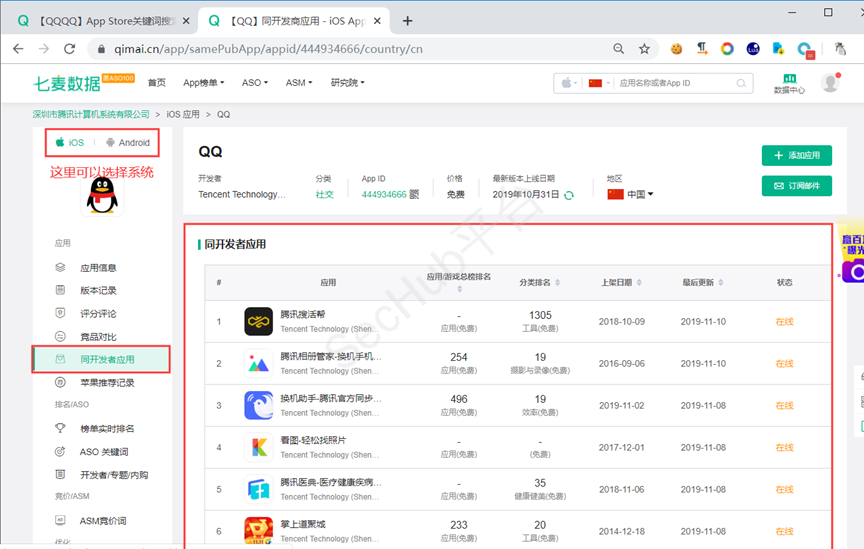This screenshot has height=549, width=864.
Task: Click the app name search input field
Action: click(680, 83)
